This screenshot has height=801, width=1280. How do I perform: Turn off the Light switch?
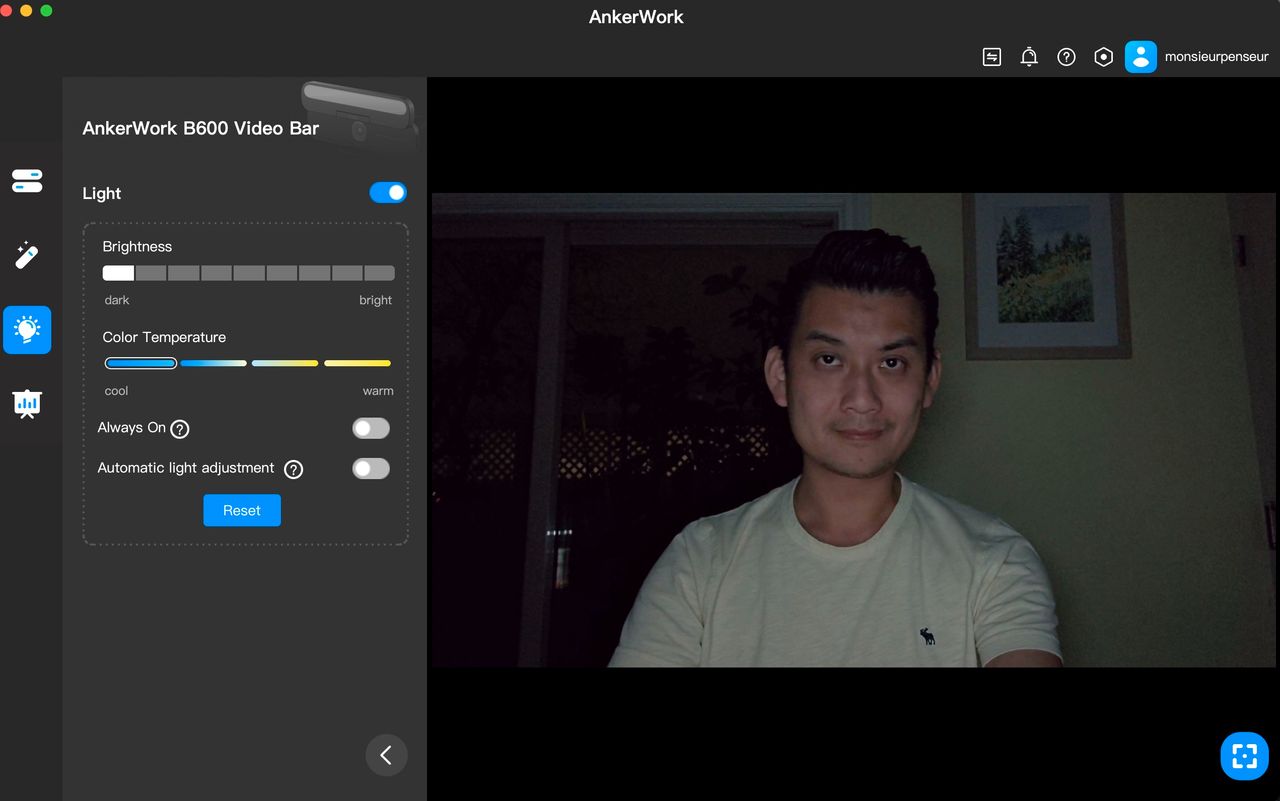[388, 192]
